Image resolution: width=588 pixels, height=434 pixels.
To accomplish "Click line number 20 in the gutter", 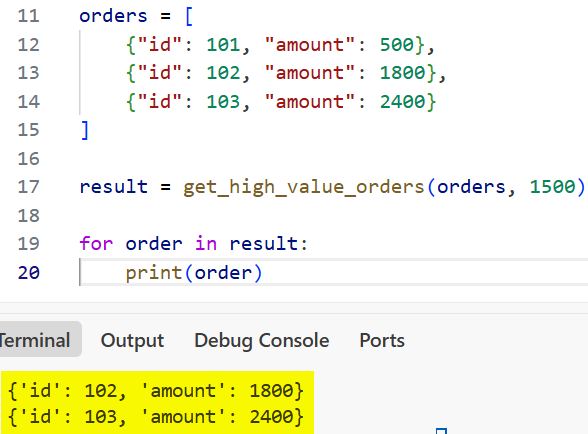I will pos(28,273).
